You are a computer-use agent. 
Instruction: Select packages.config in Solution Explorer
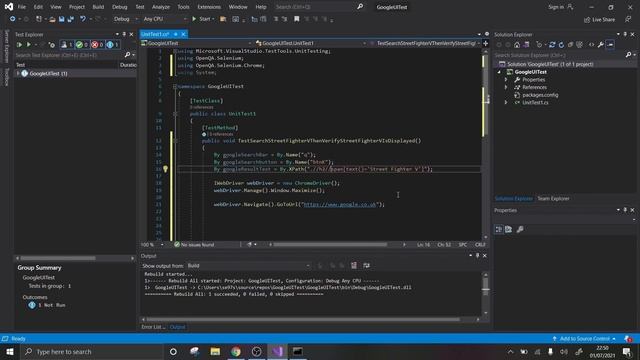coord(540,95)
